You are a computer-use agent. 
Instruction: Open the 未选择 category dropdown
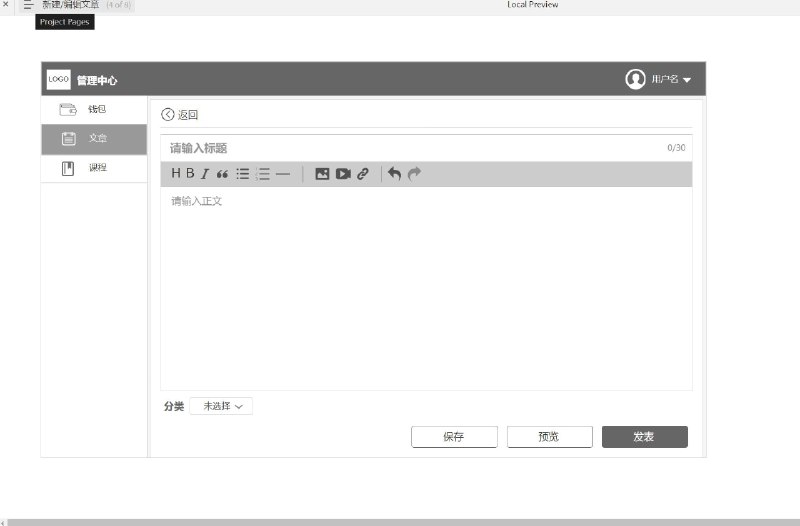tap(221, 406)
